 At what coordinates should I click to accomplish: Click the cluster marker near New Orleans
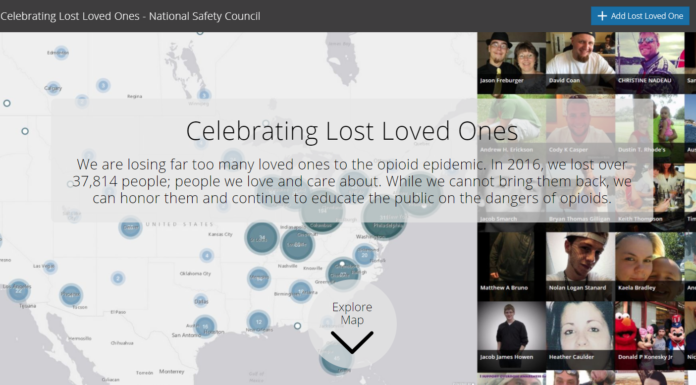258,322
